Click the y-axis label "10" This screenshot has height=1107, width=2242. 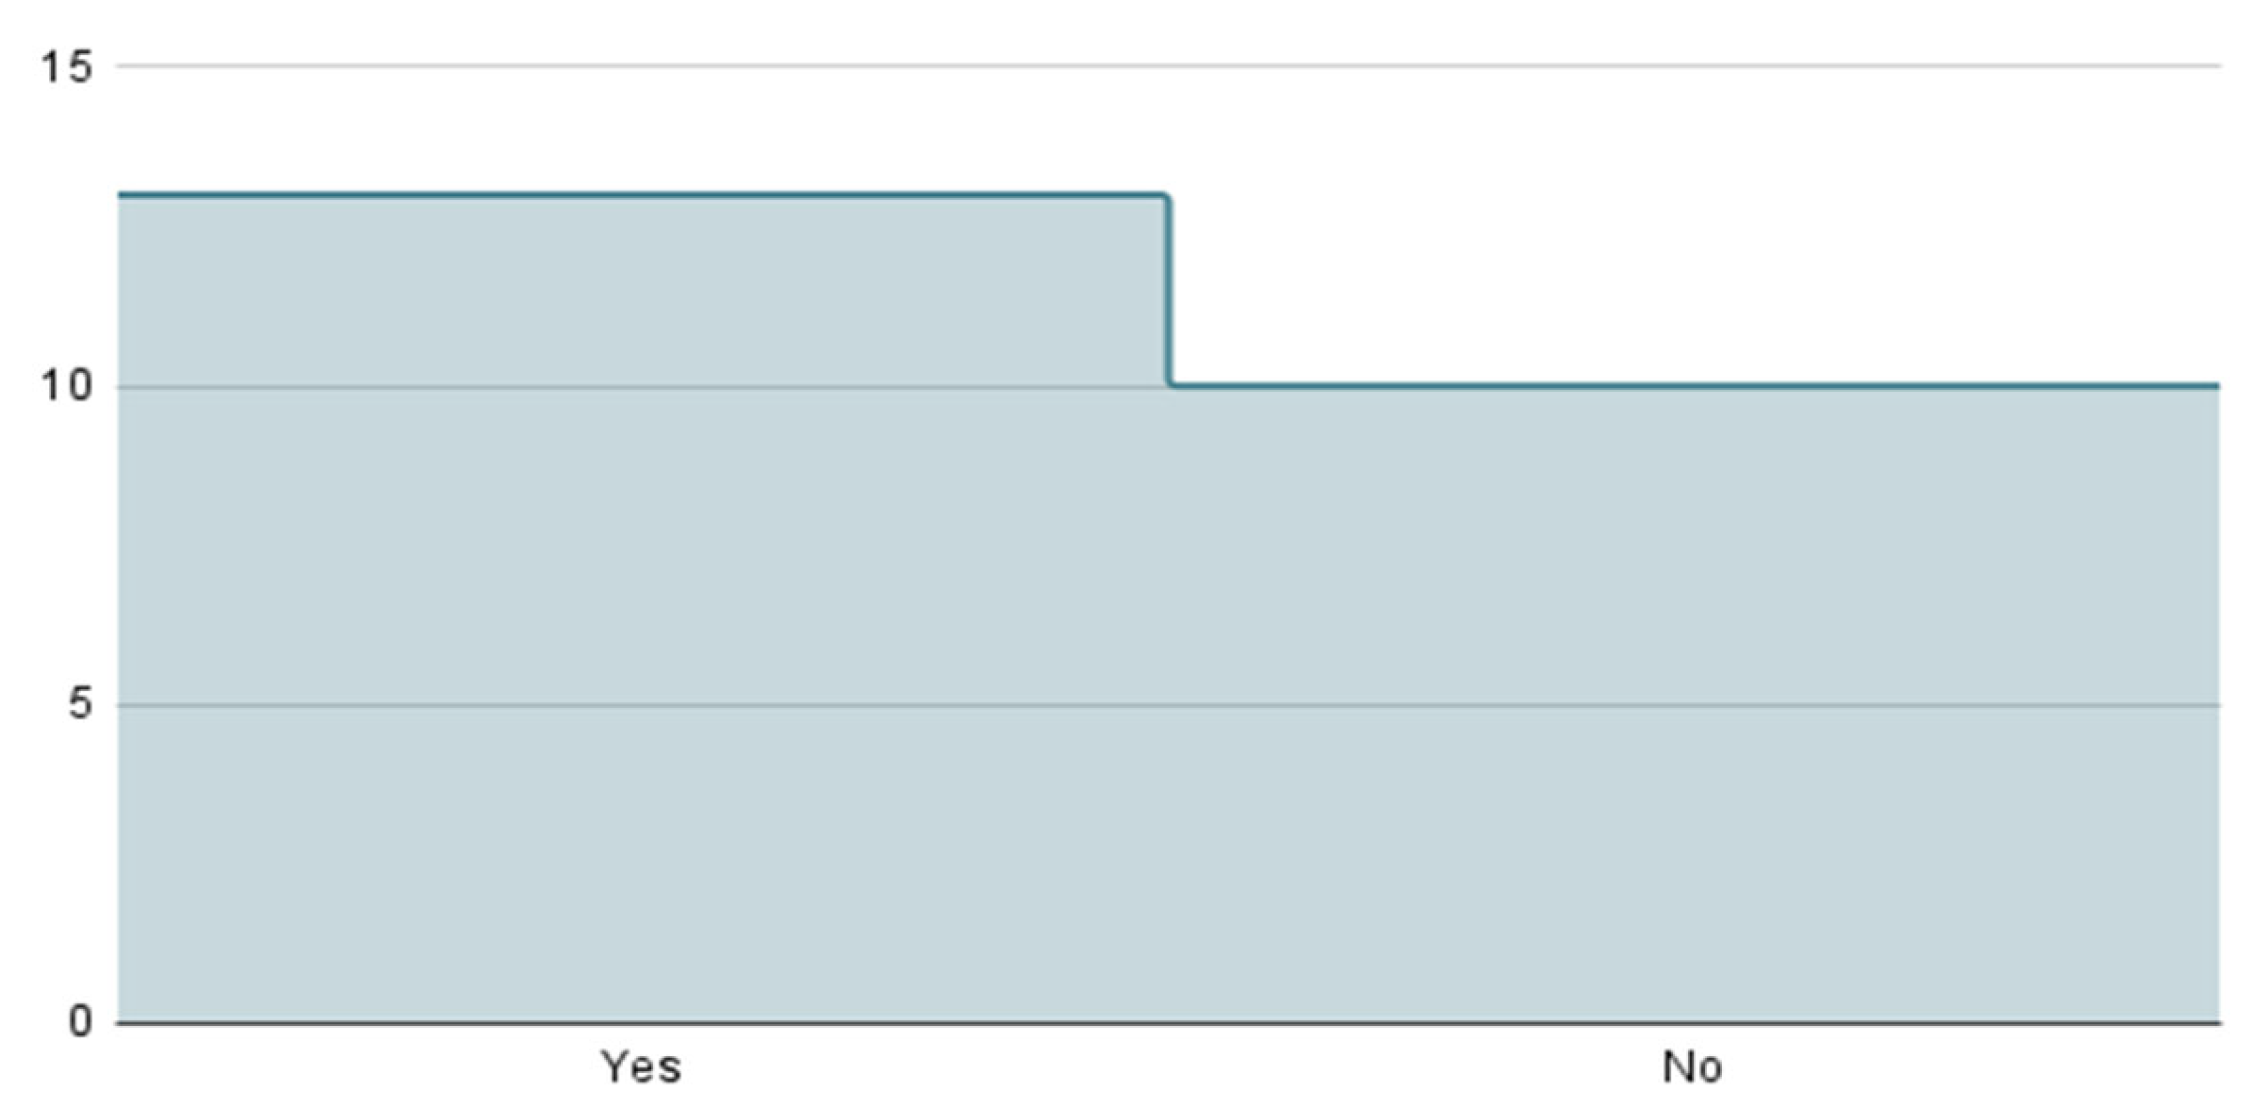point(66,386)
